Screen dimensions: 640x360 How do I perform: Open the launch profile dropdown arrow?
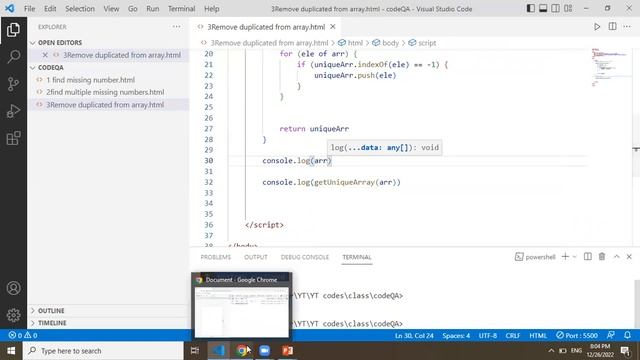[574, 257]
